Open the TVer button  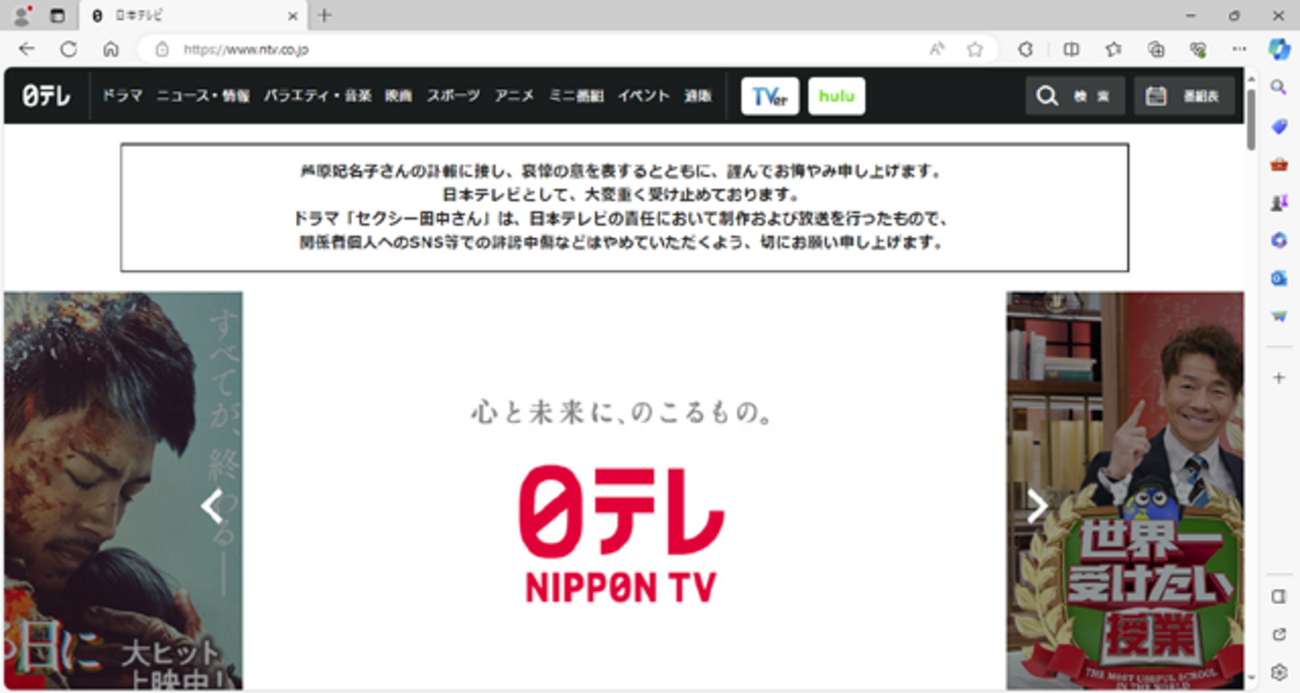pos(770,96)
